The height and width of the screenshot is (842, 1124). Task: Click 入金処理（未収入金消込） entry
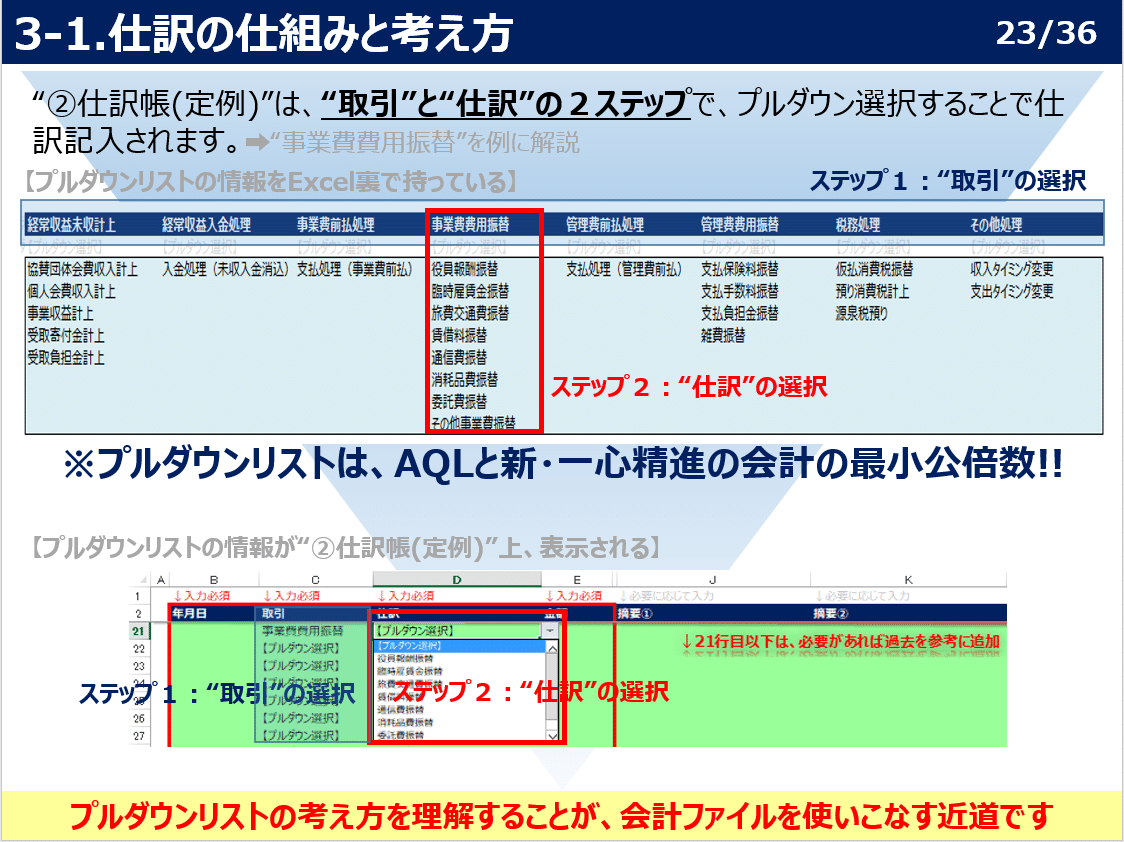click(225, 269)
